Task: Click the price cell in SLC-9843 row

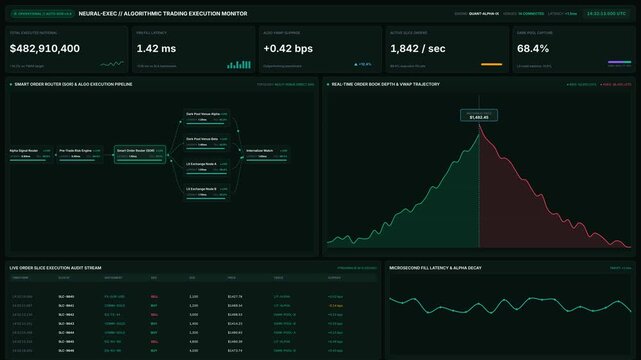Action: [235, 324]
